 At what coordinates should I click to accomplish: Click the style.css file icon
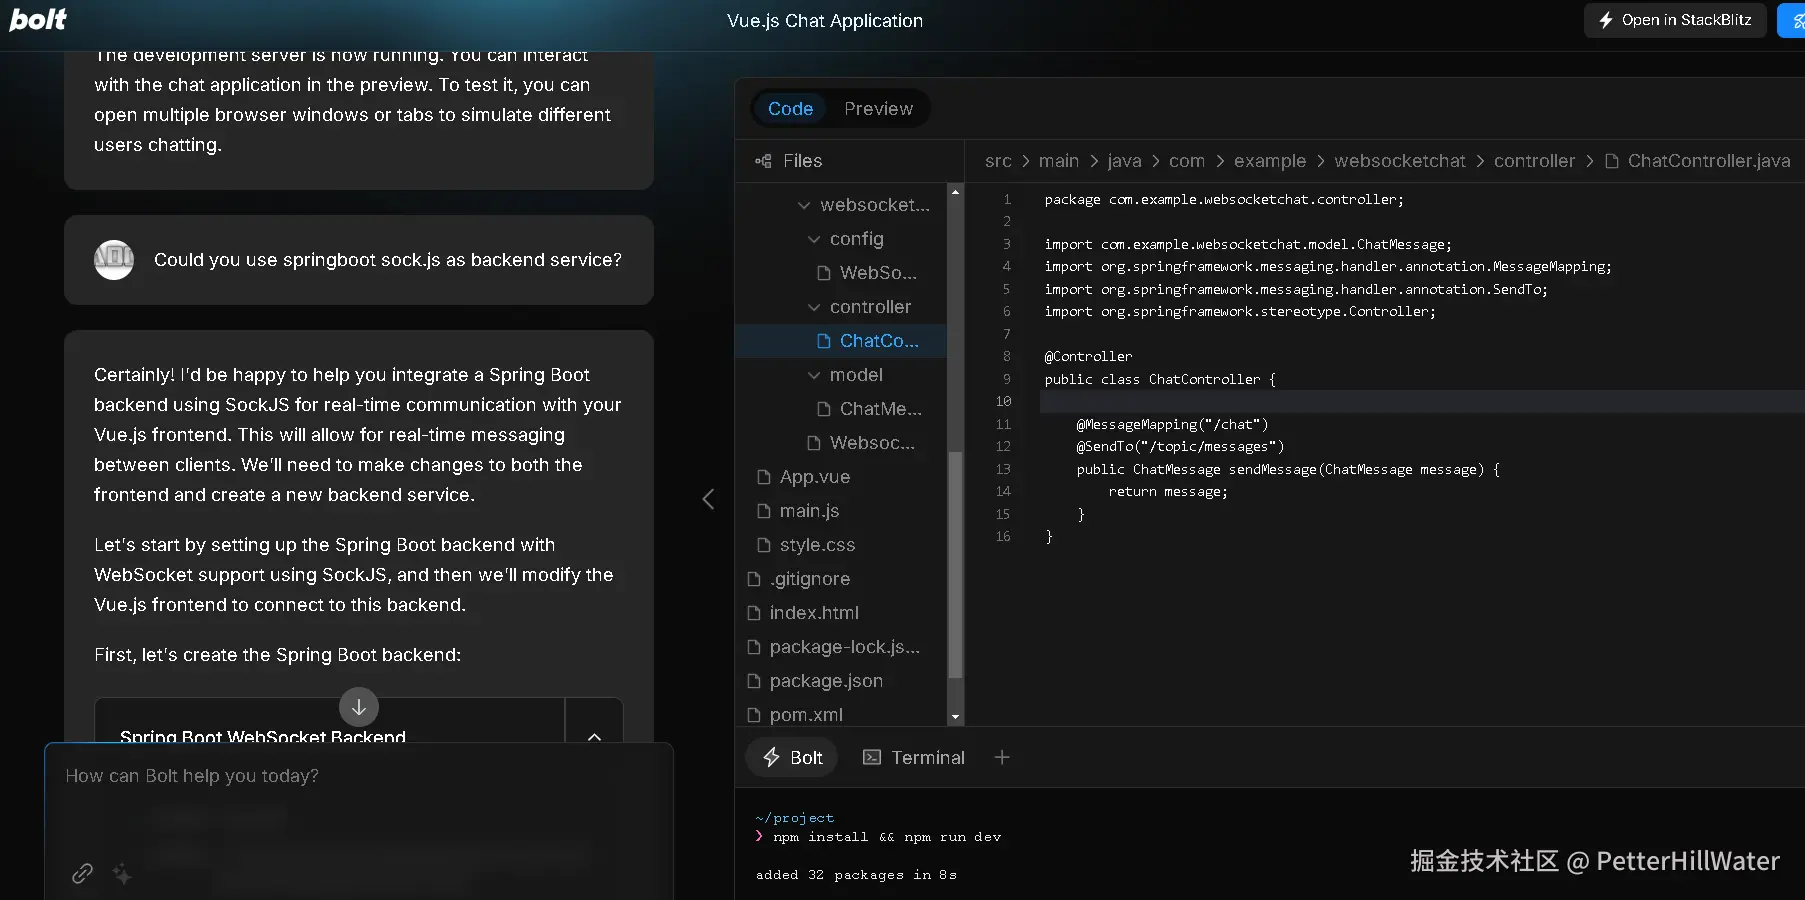click(764, 545)
